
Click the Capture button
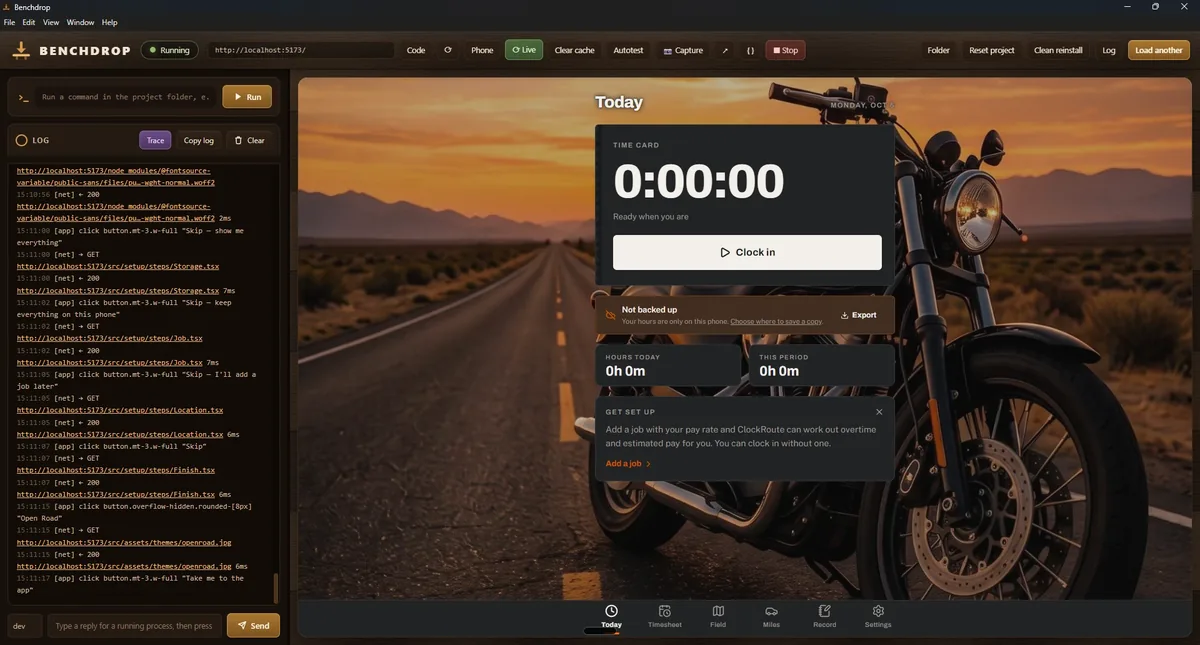click(683, 50)
